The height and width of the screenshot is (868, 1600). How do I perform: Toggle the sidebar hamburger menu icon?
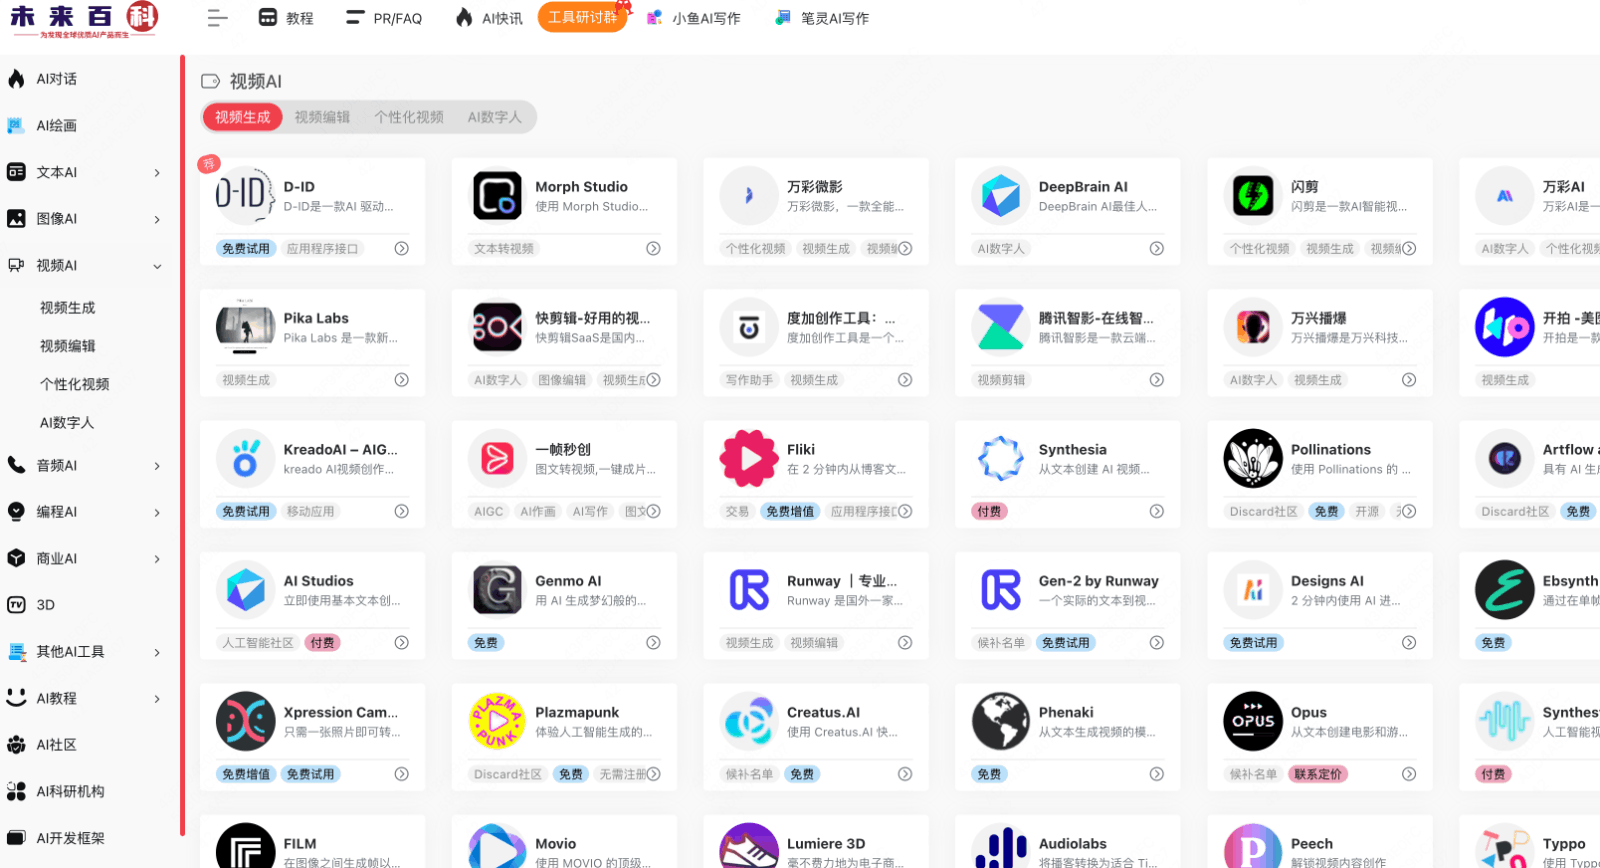217,18
